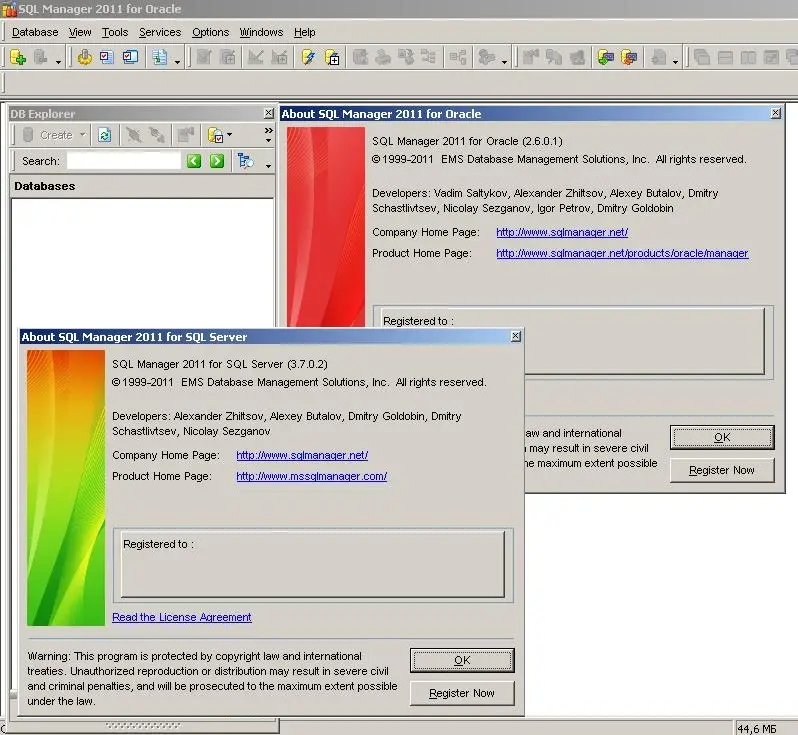Viewport: 798px width, 735px height.
Task: Click the document with green grid toolbar icon
Action: pyautogui.click(x=160, y=57)
